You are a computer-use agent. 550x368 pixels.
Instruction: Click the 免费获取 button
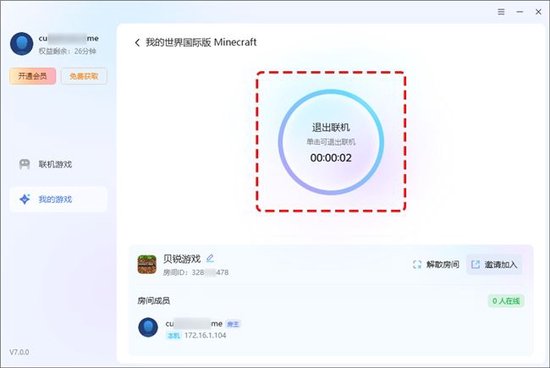pyautogui.click(x=84, y=76)
